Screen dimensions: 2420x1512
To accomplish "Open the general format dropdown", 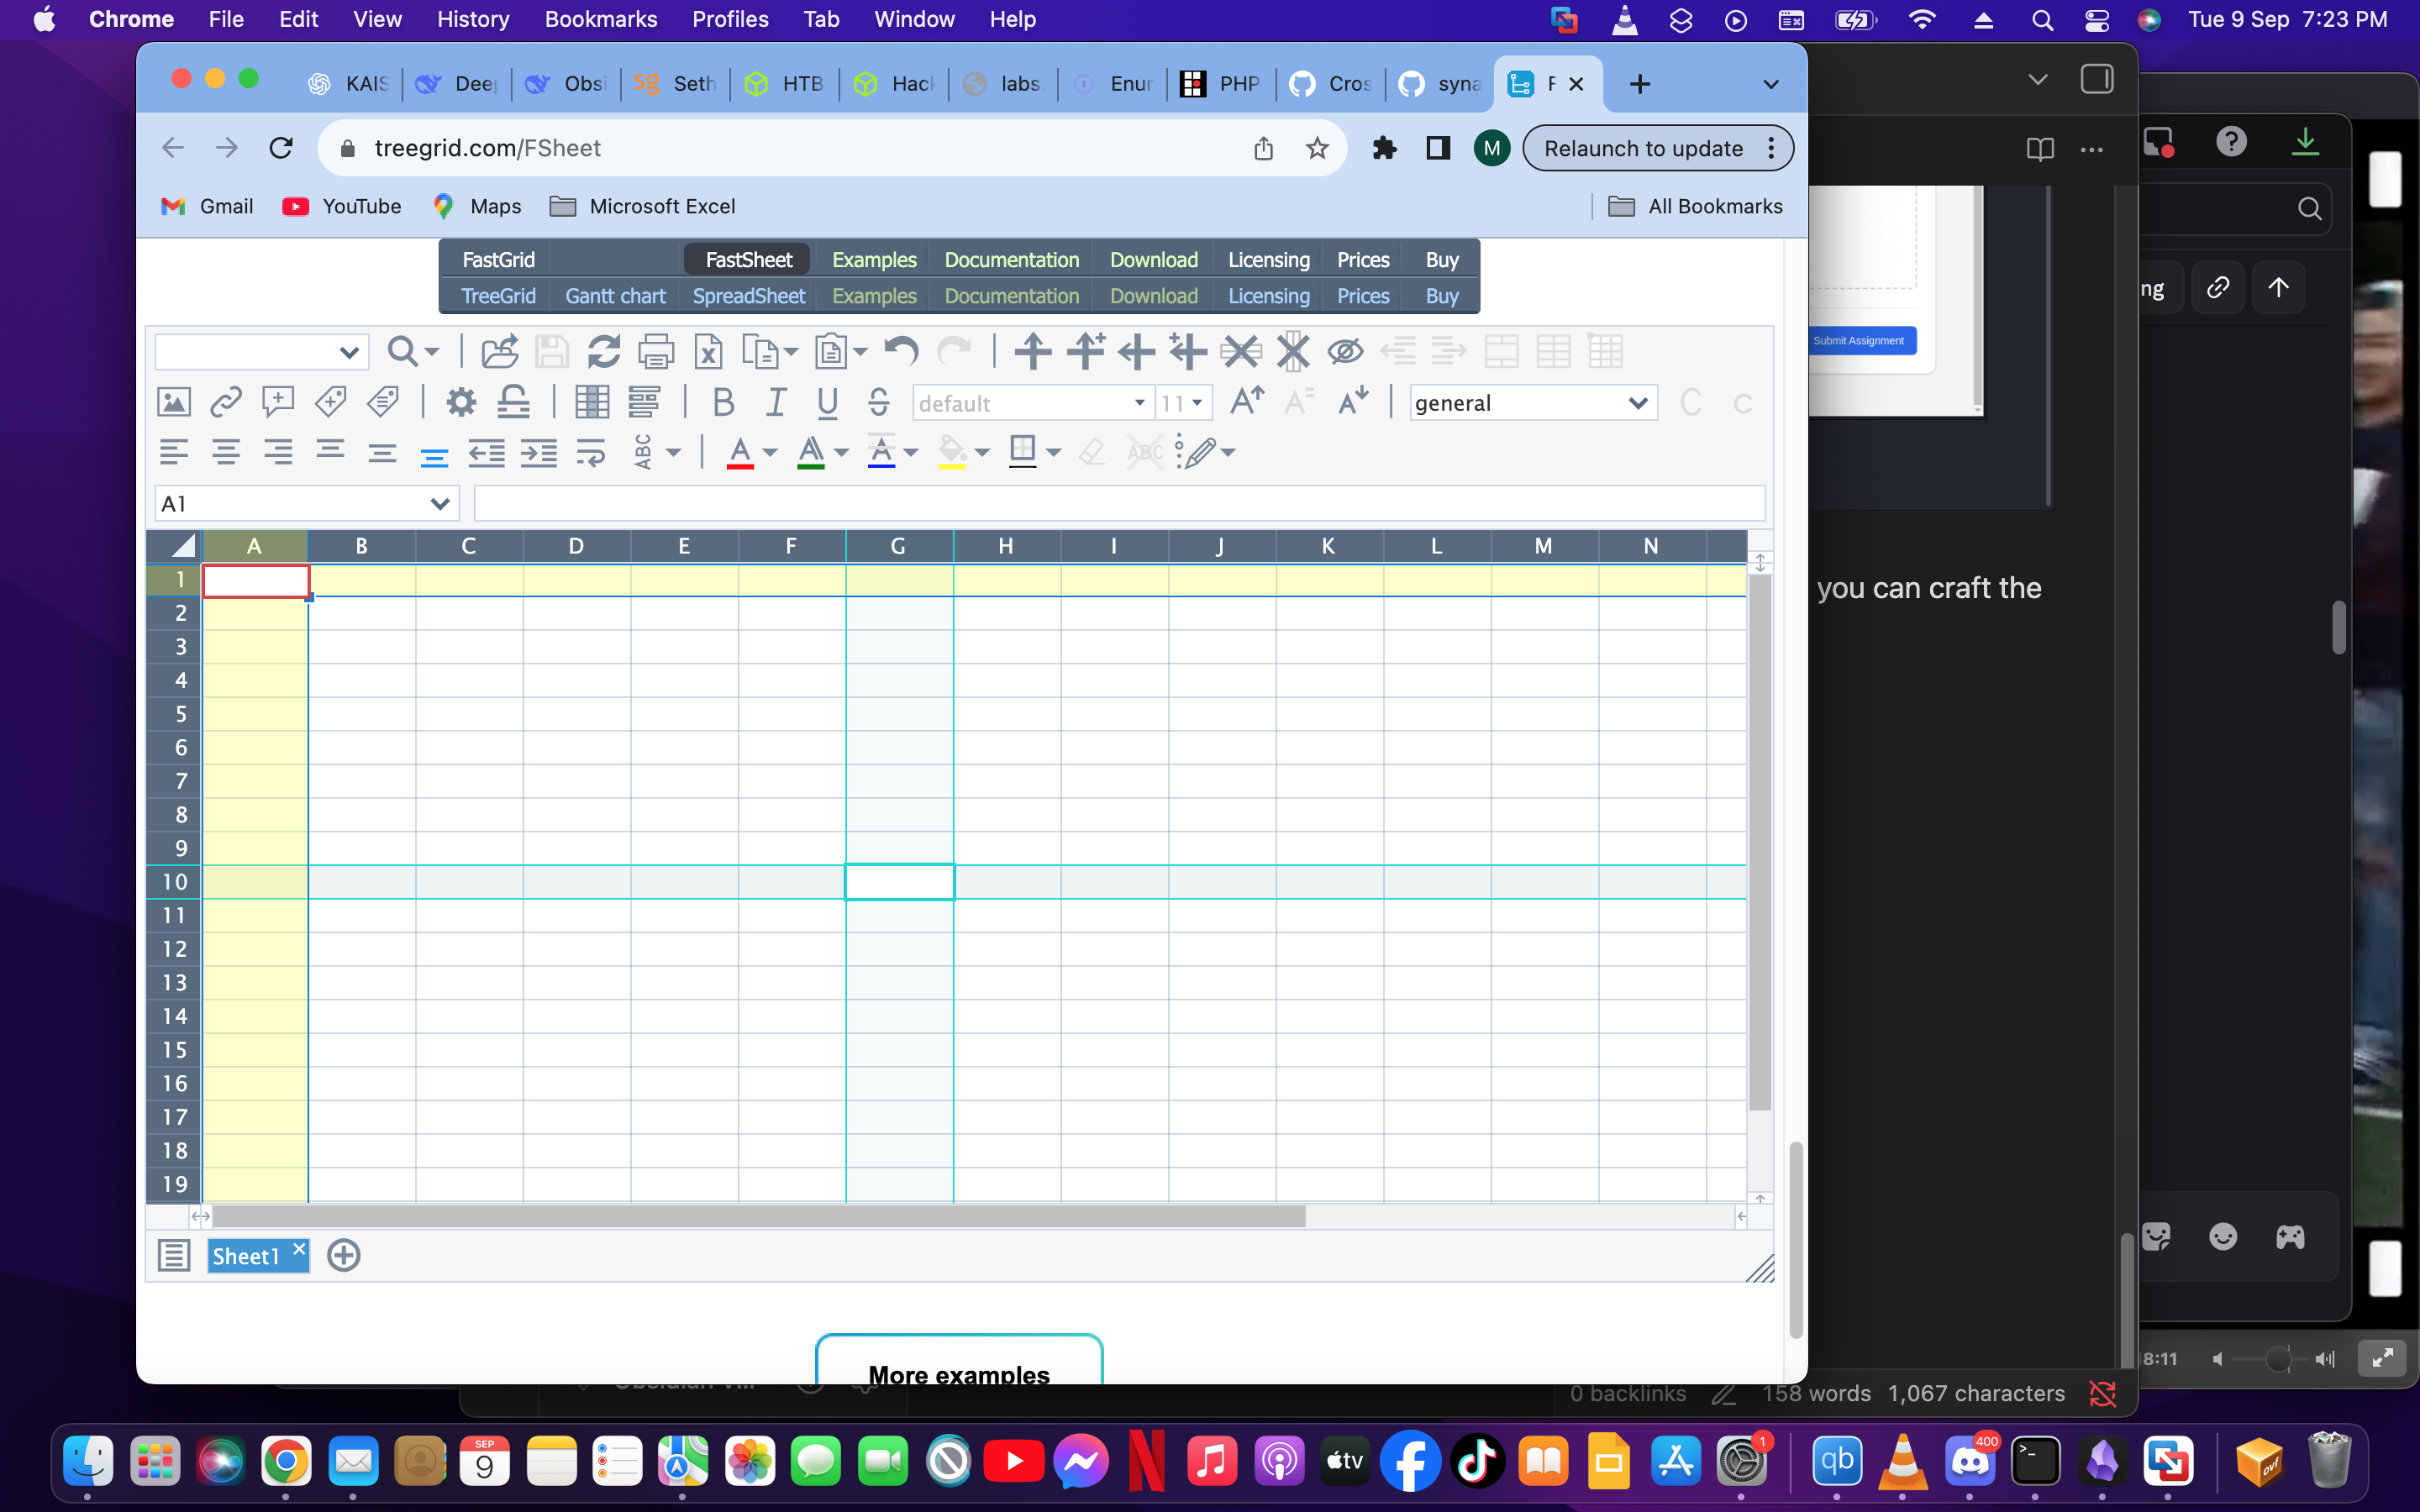I will (x=1533, y=403).
